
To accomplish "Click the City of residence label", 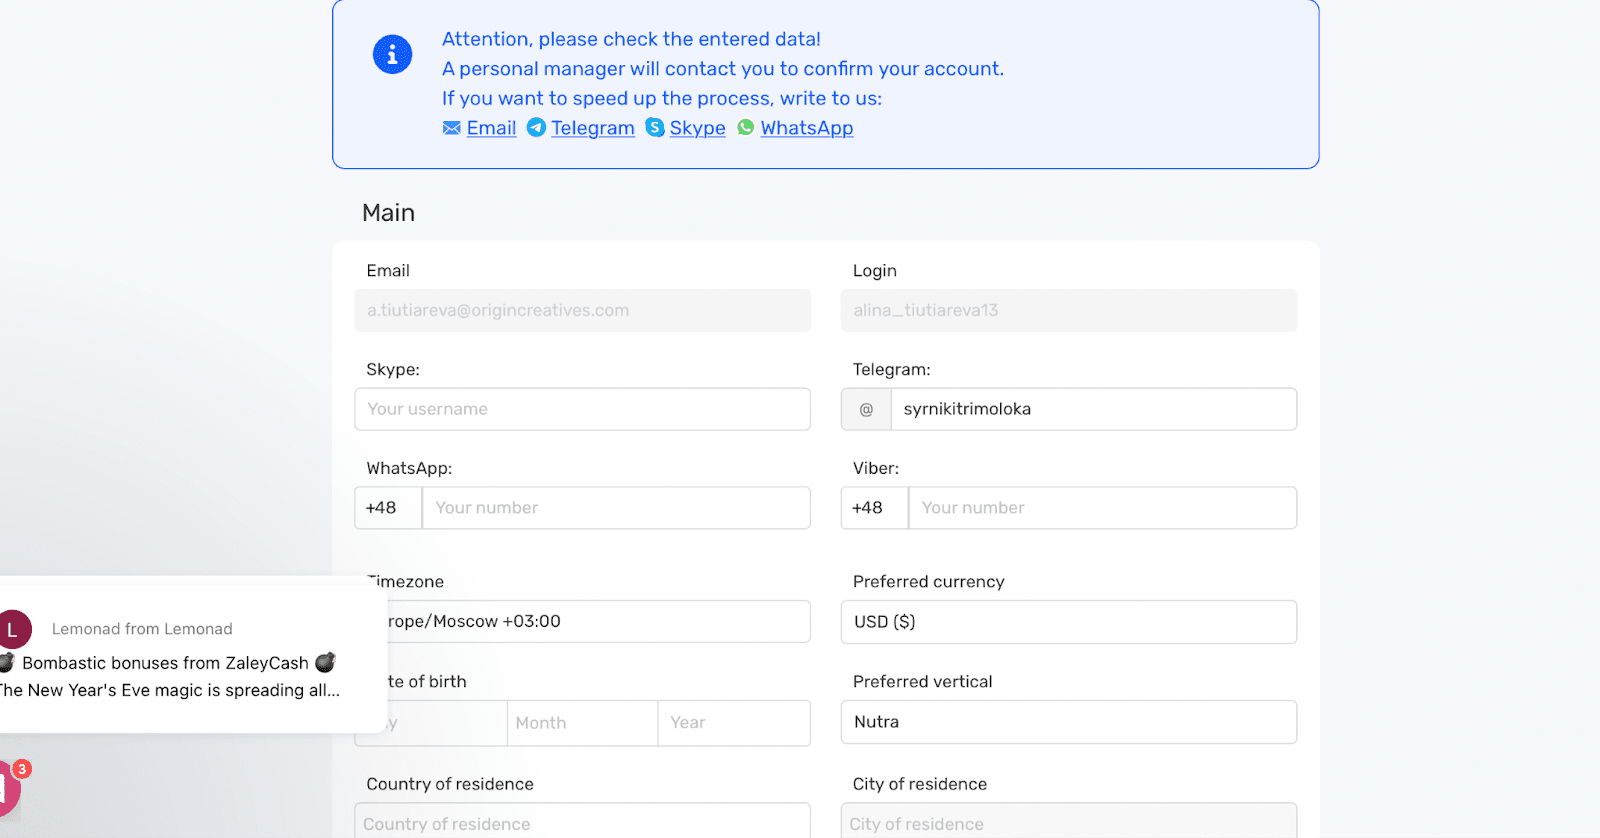I will click(x=919, y=784).
